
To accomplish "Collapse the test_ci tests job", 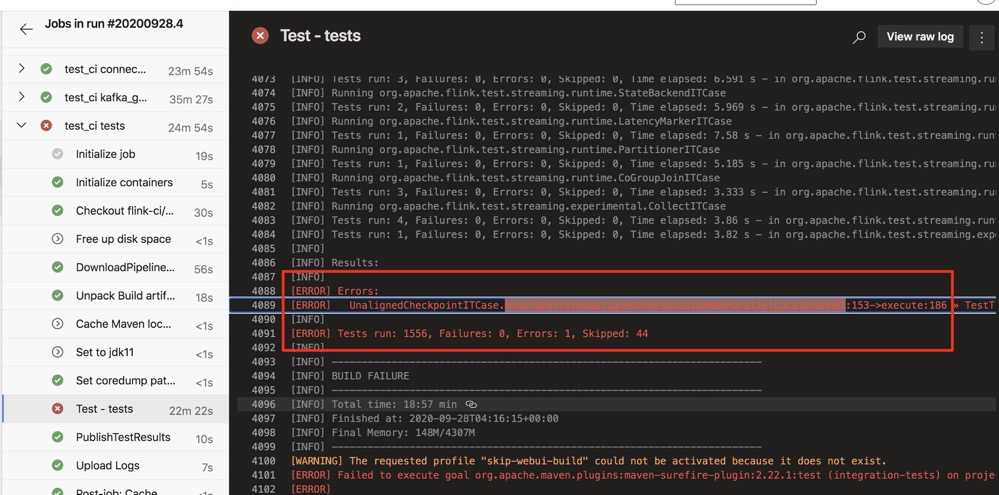I will point(22,126).
